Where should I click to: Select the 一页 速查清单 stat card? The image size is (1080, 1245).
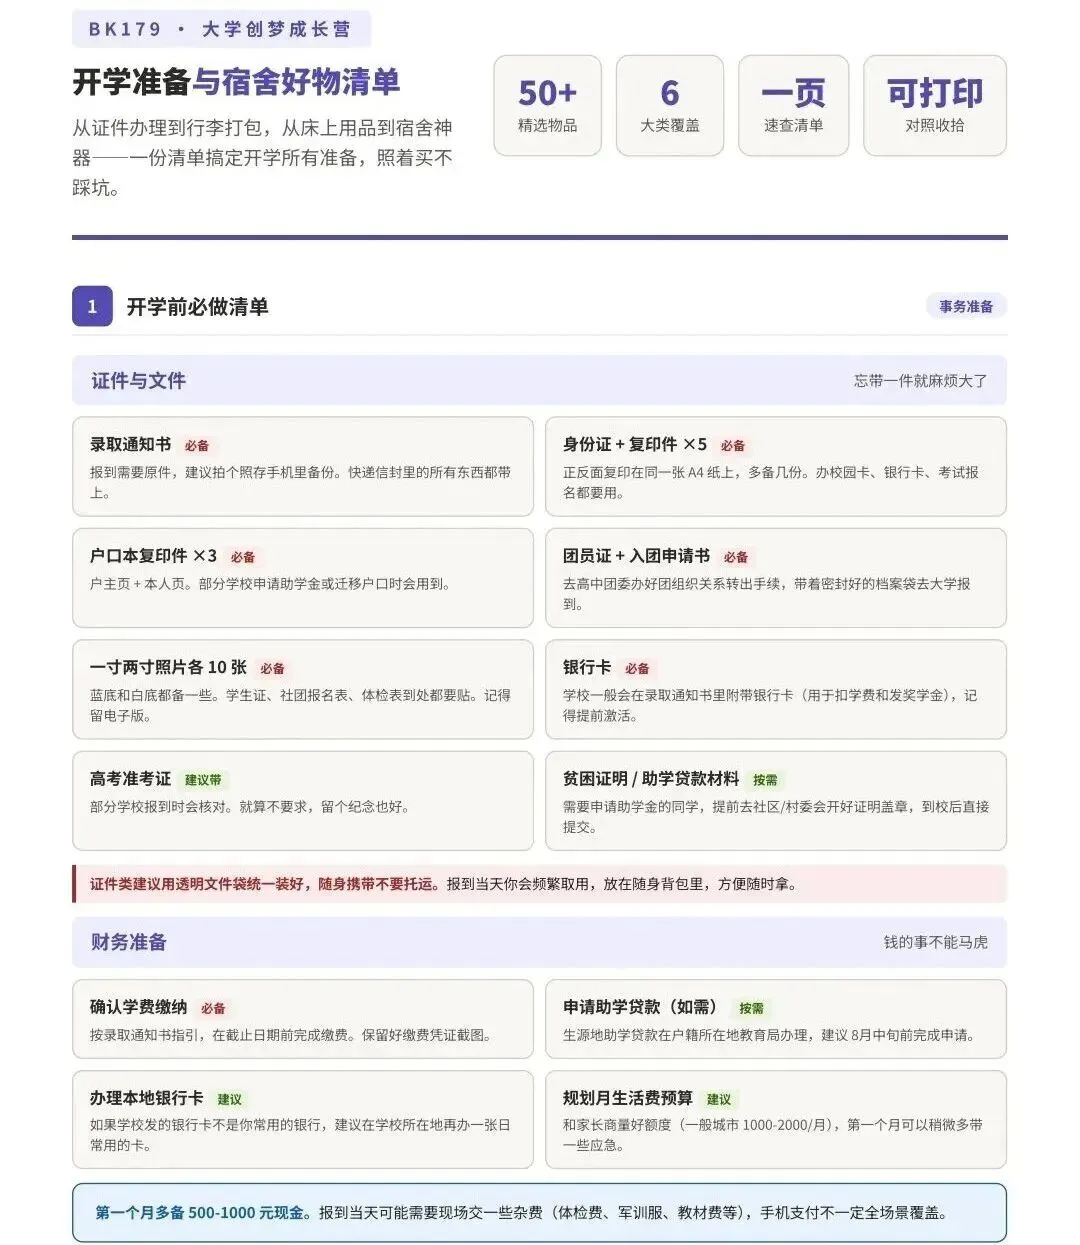click(793, 105)
